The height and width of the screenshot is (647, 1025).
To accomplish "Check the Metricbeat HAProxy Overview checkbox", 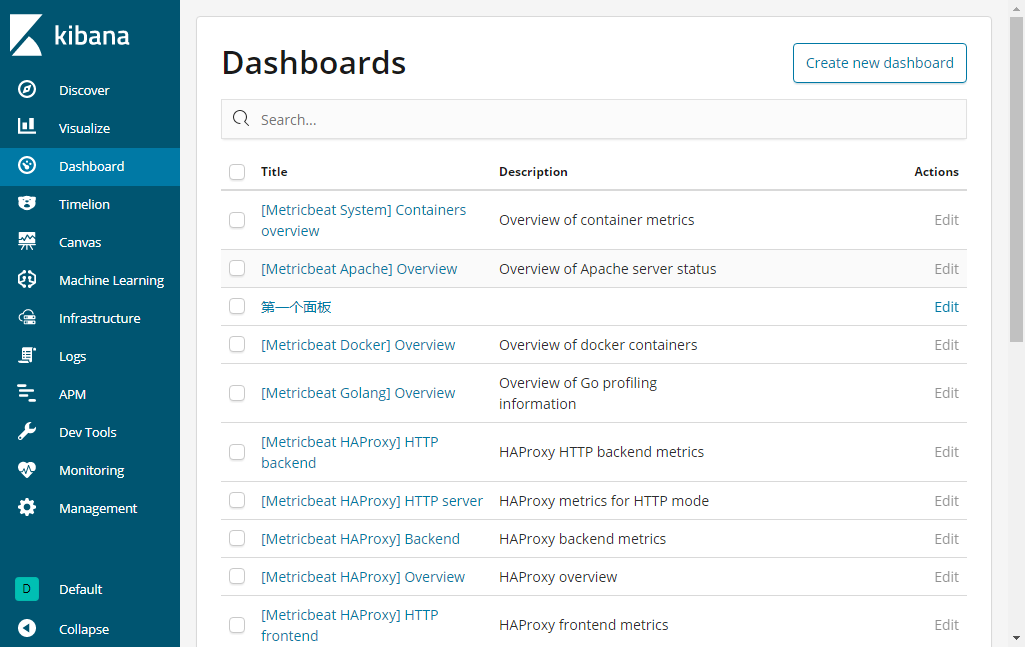I will coord(237,576).
